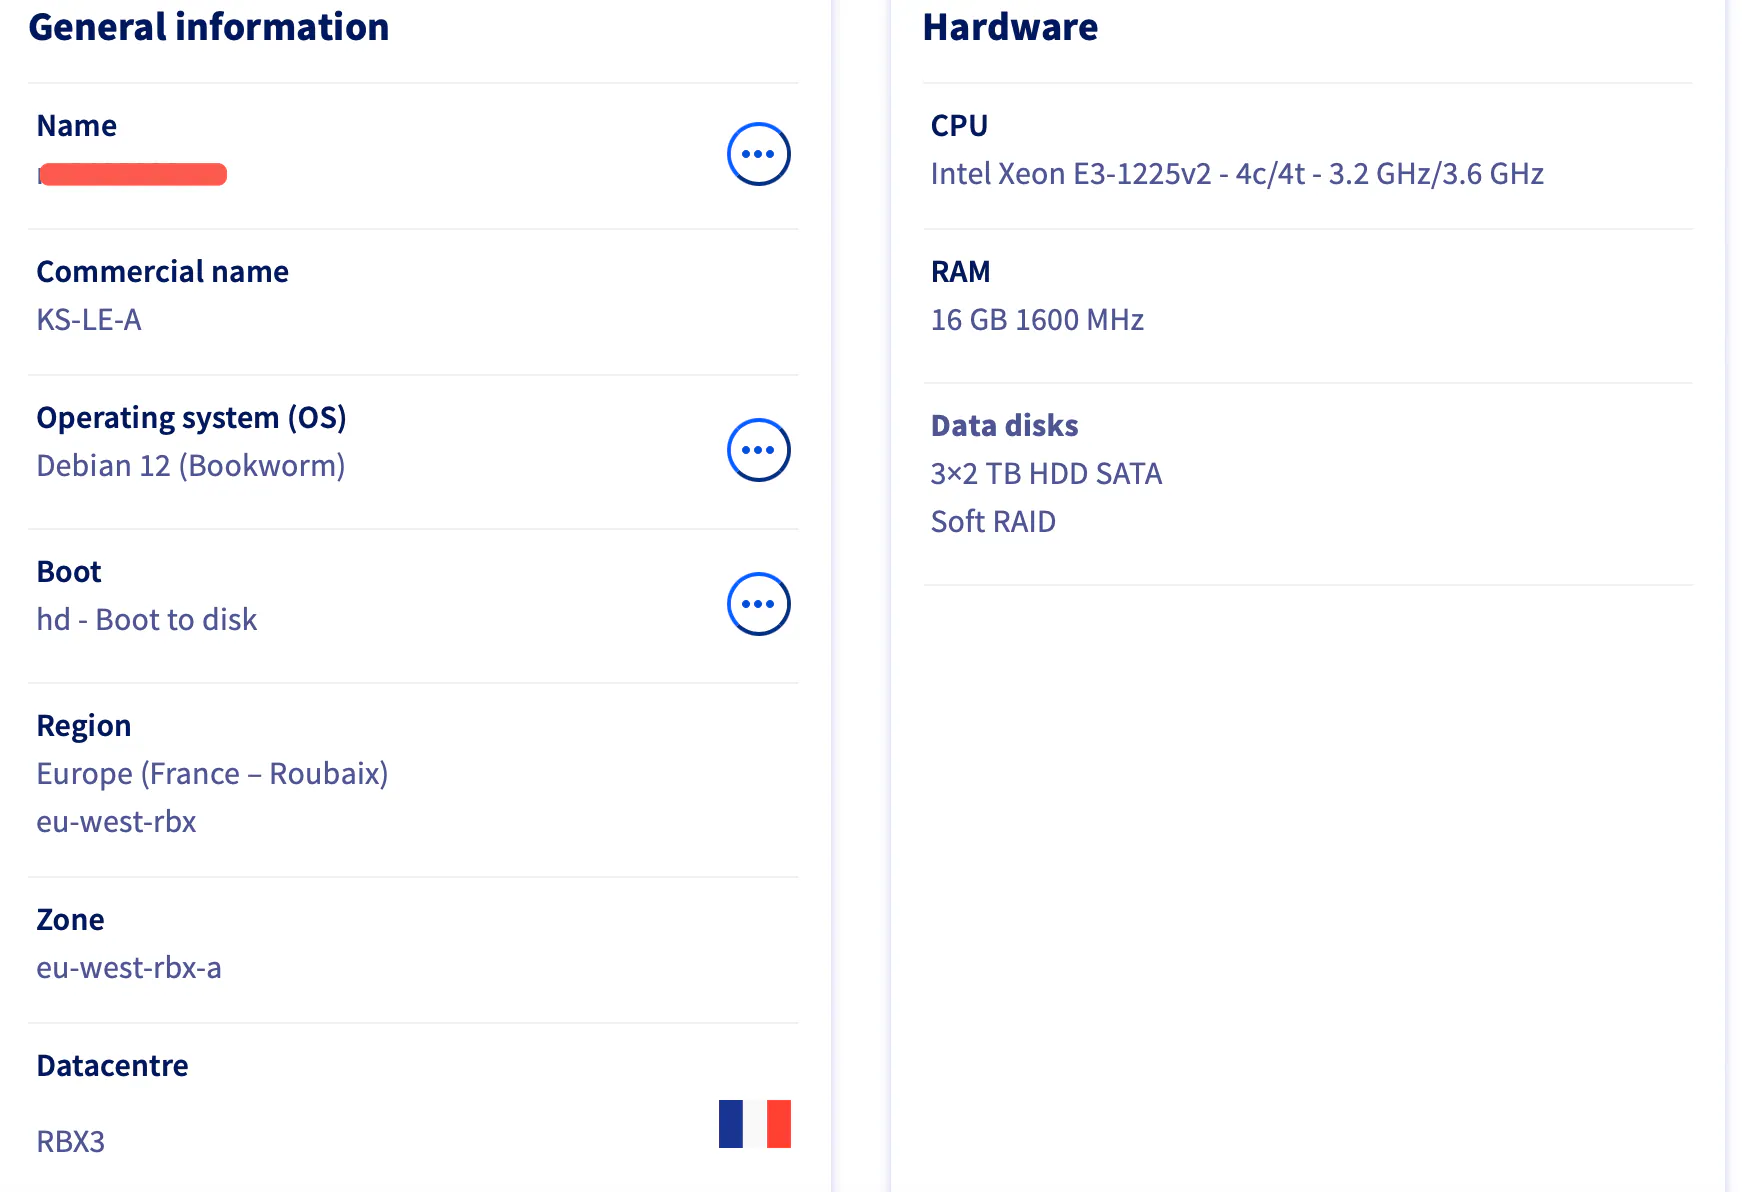The height and width of the screenshot is (1192, 1742).
Task: Click the RBX3 datacentre value
Action: point(70,1141)
